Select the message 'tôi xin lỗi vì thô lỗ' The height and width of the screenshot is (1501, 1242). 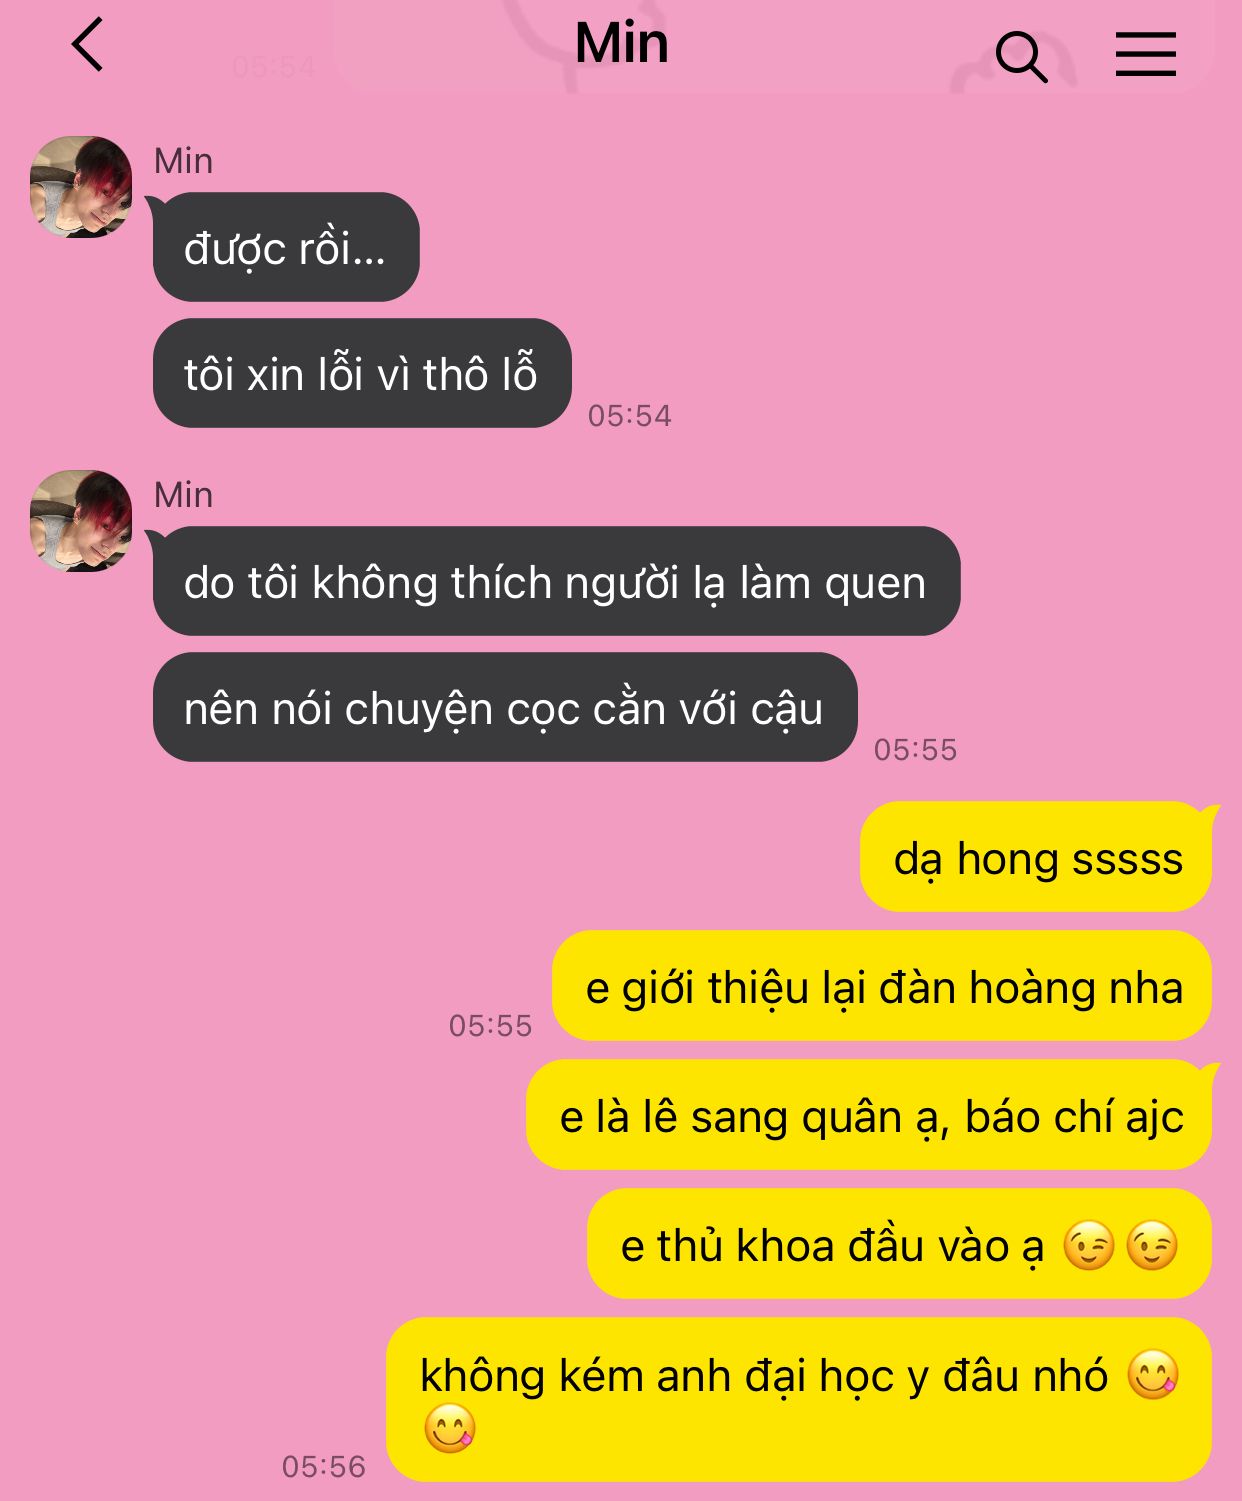pos(362,373)
